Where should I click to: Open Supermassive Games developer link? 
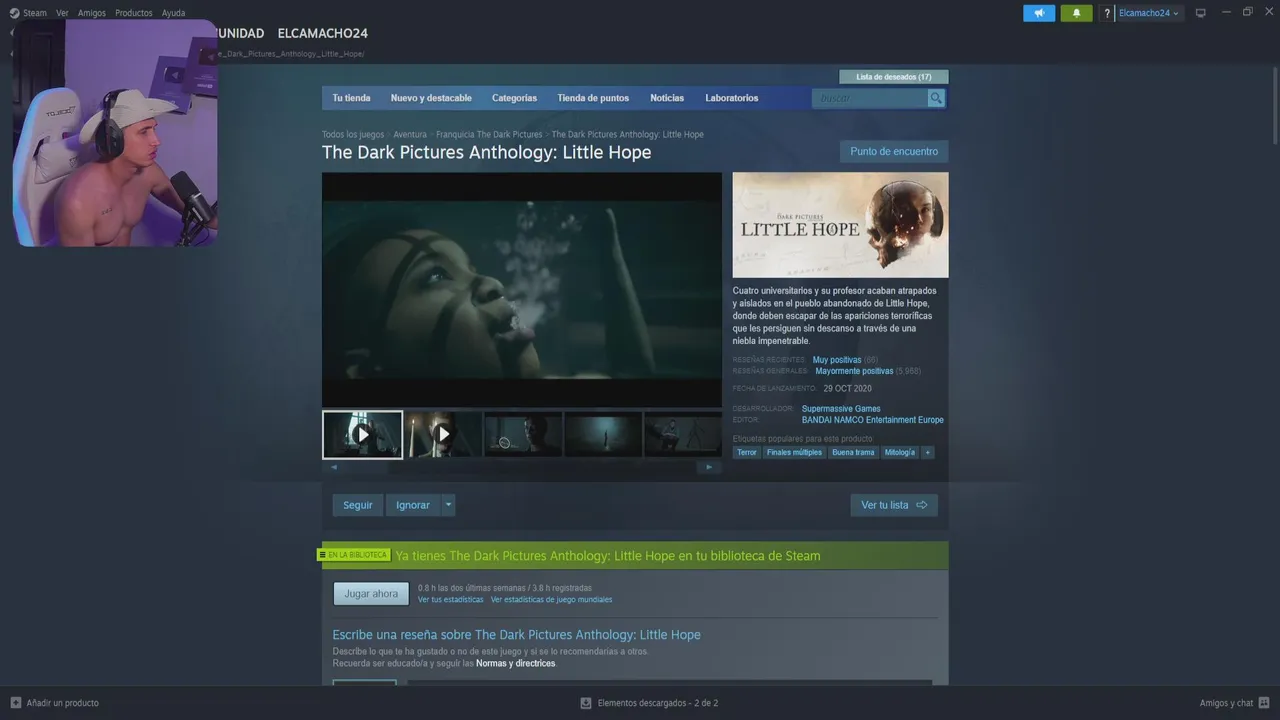pos(841,409)
